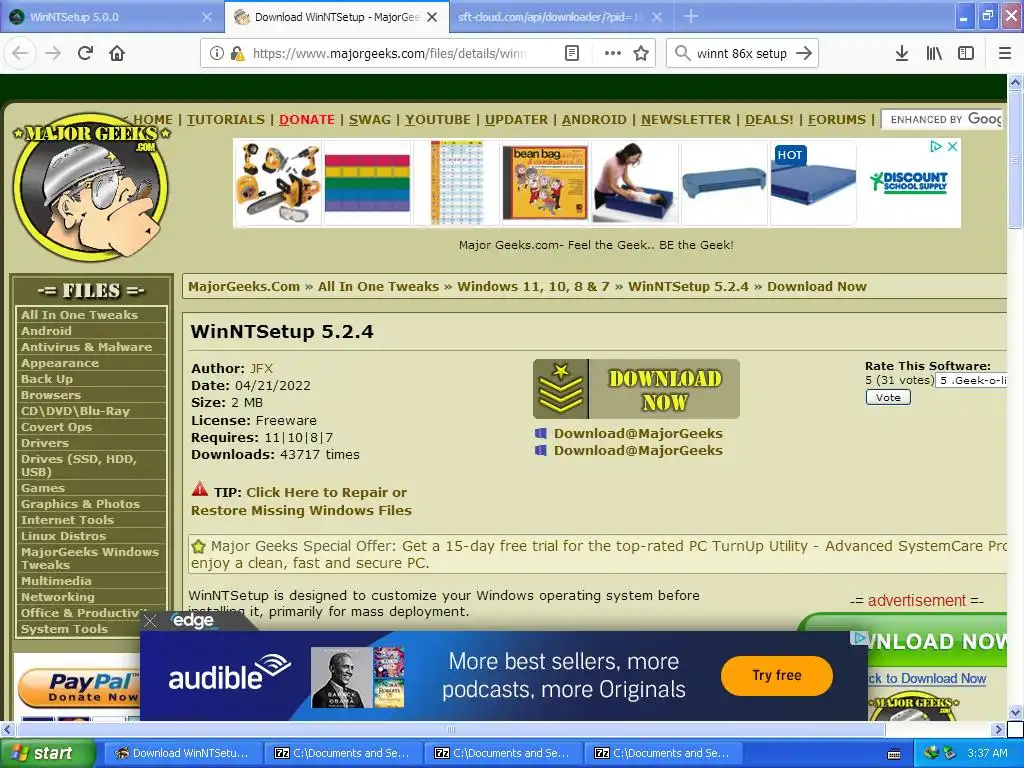The height and width of the screenshot is (768, 1024).
Task: Click the address bar URL field
Action: tap(389, 53)
